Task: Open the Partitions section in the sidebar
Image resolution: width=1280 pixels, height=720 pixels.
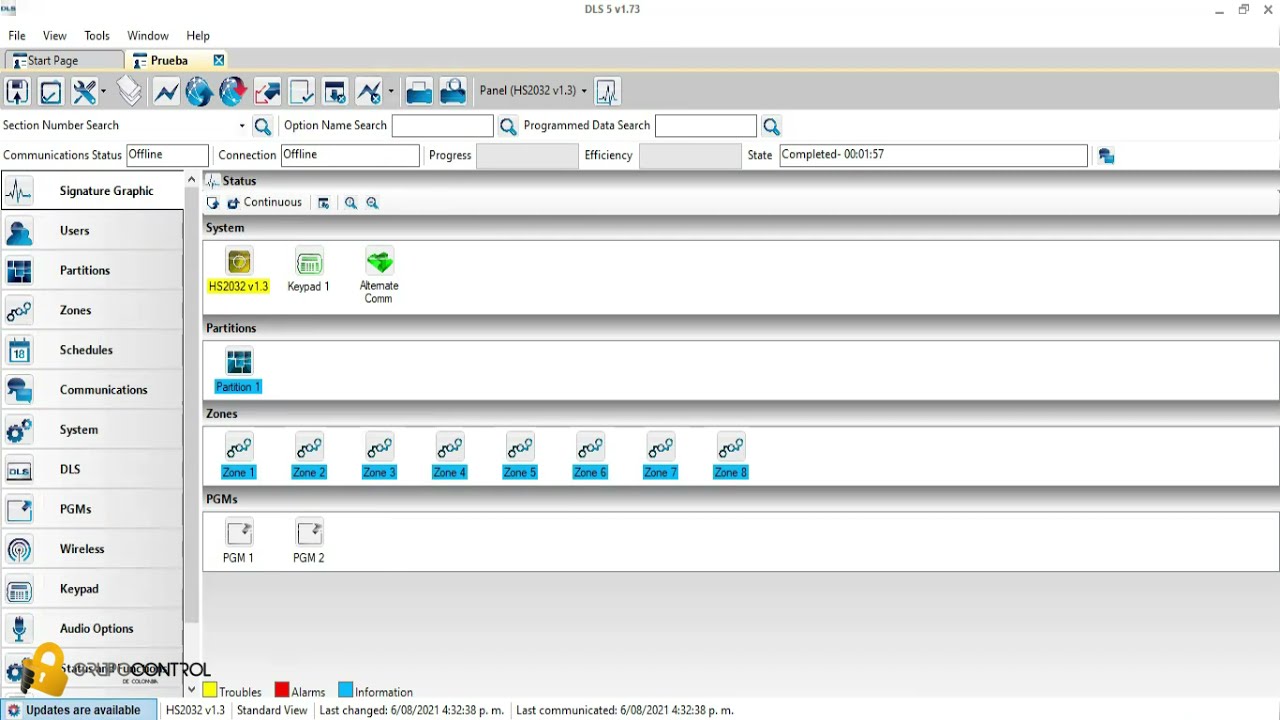Action: (92, 271)
